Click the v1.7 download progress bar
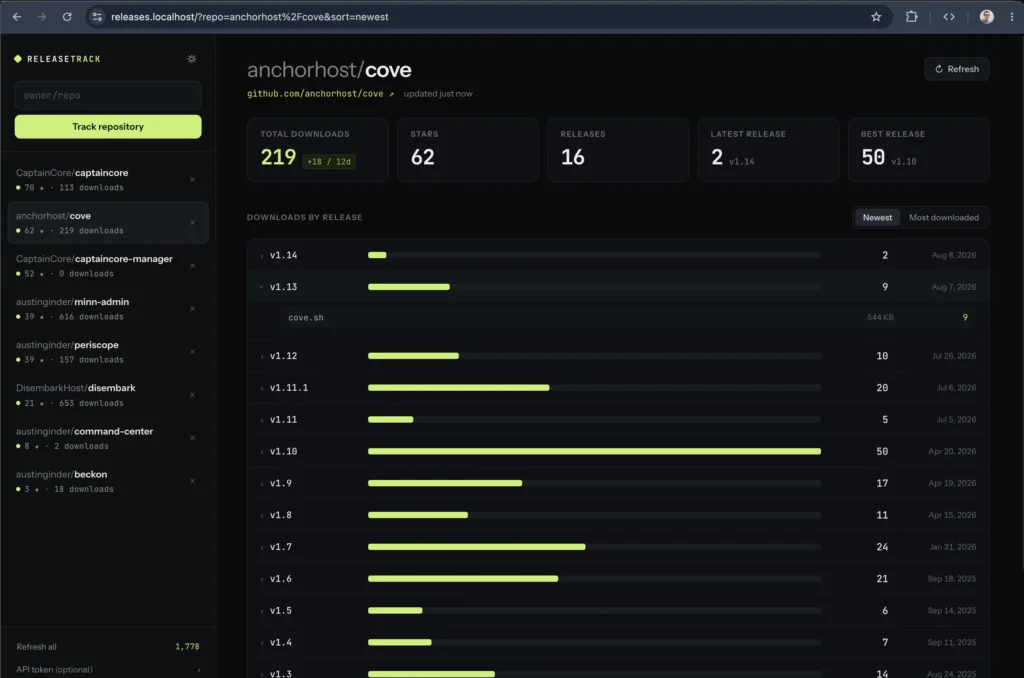This screenshot has height=678, width=1024. pyautogui.click(x=594, y=547)
